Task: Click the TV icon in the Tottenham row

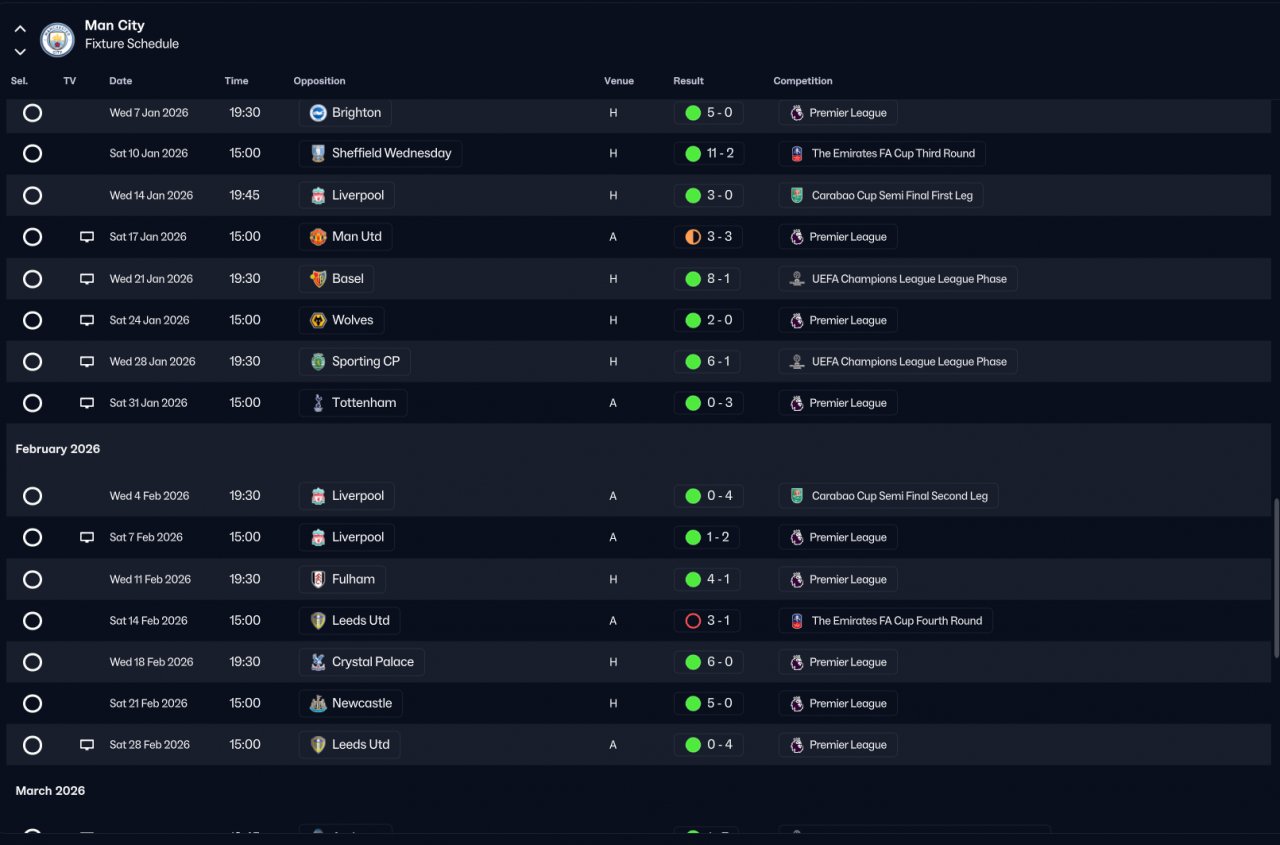Action: click(x=87, y=403)
